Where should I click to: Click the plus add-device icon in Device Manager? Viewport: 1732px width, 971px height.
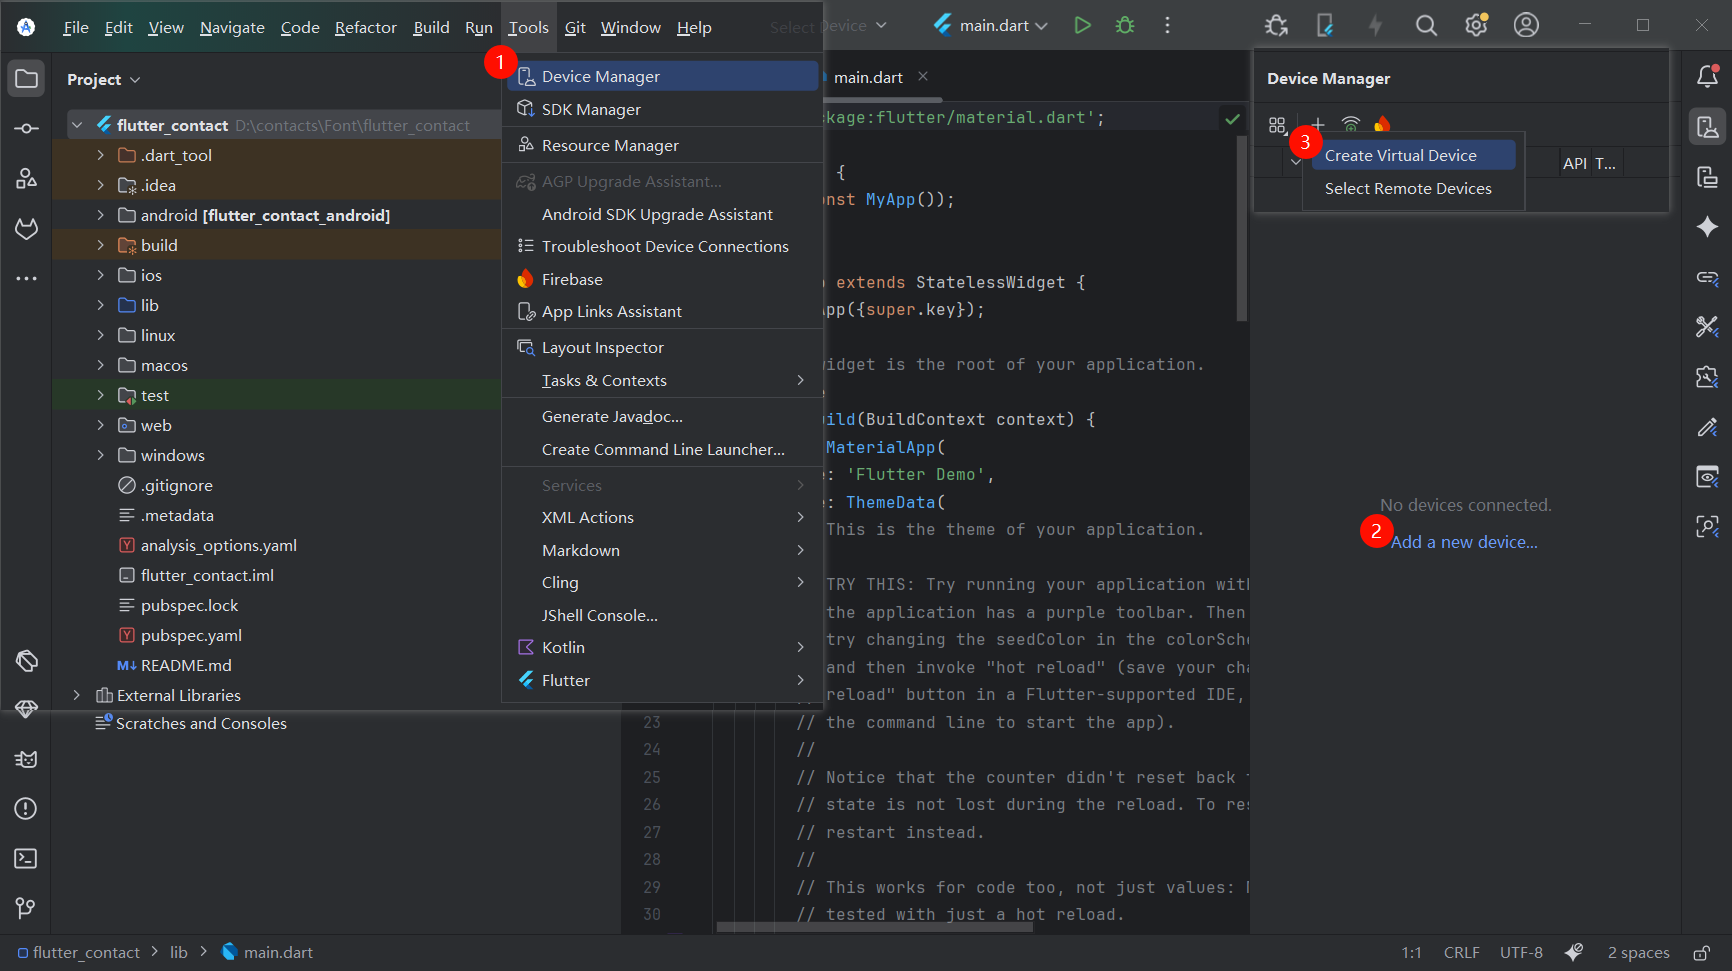(x=1318, y=124)
